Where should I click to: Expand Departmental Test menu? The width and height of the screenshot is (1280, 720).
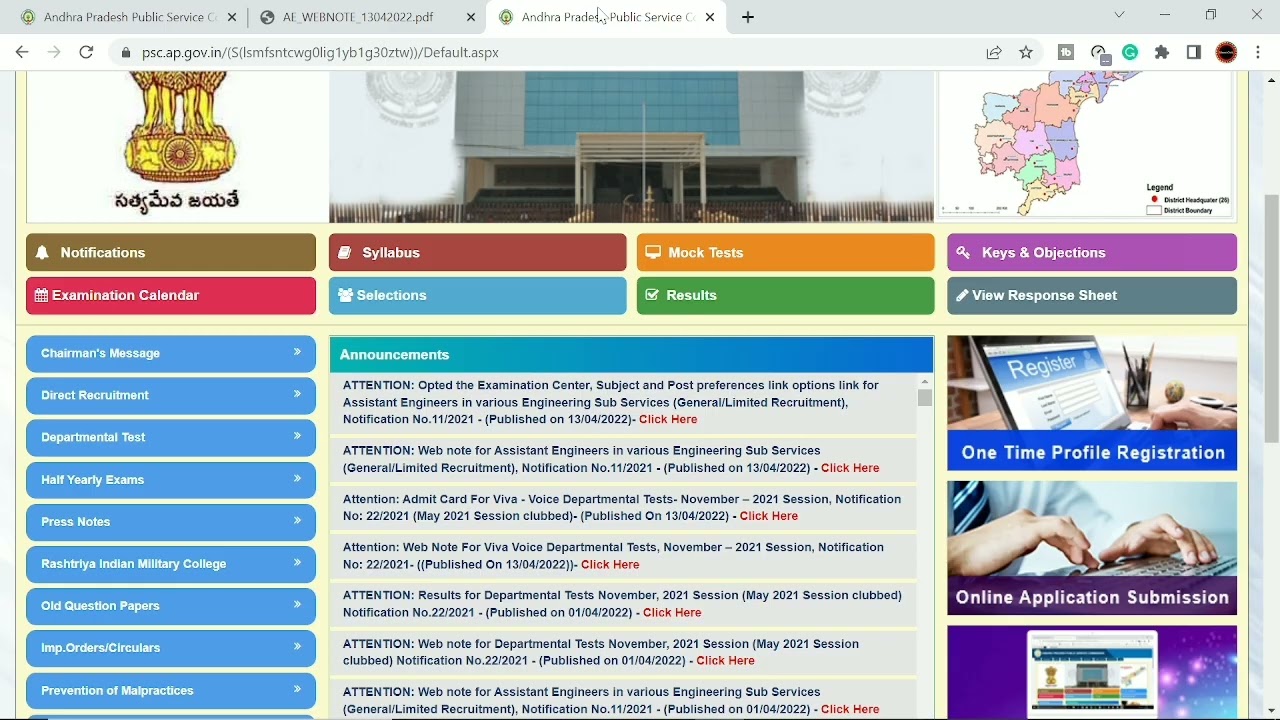pyautogui.click(x=171, y=437)
